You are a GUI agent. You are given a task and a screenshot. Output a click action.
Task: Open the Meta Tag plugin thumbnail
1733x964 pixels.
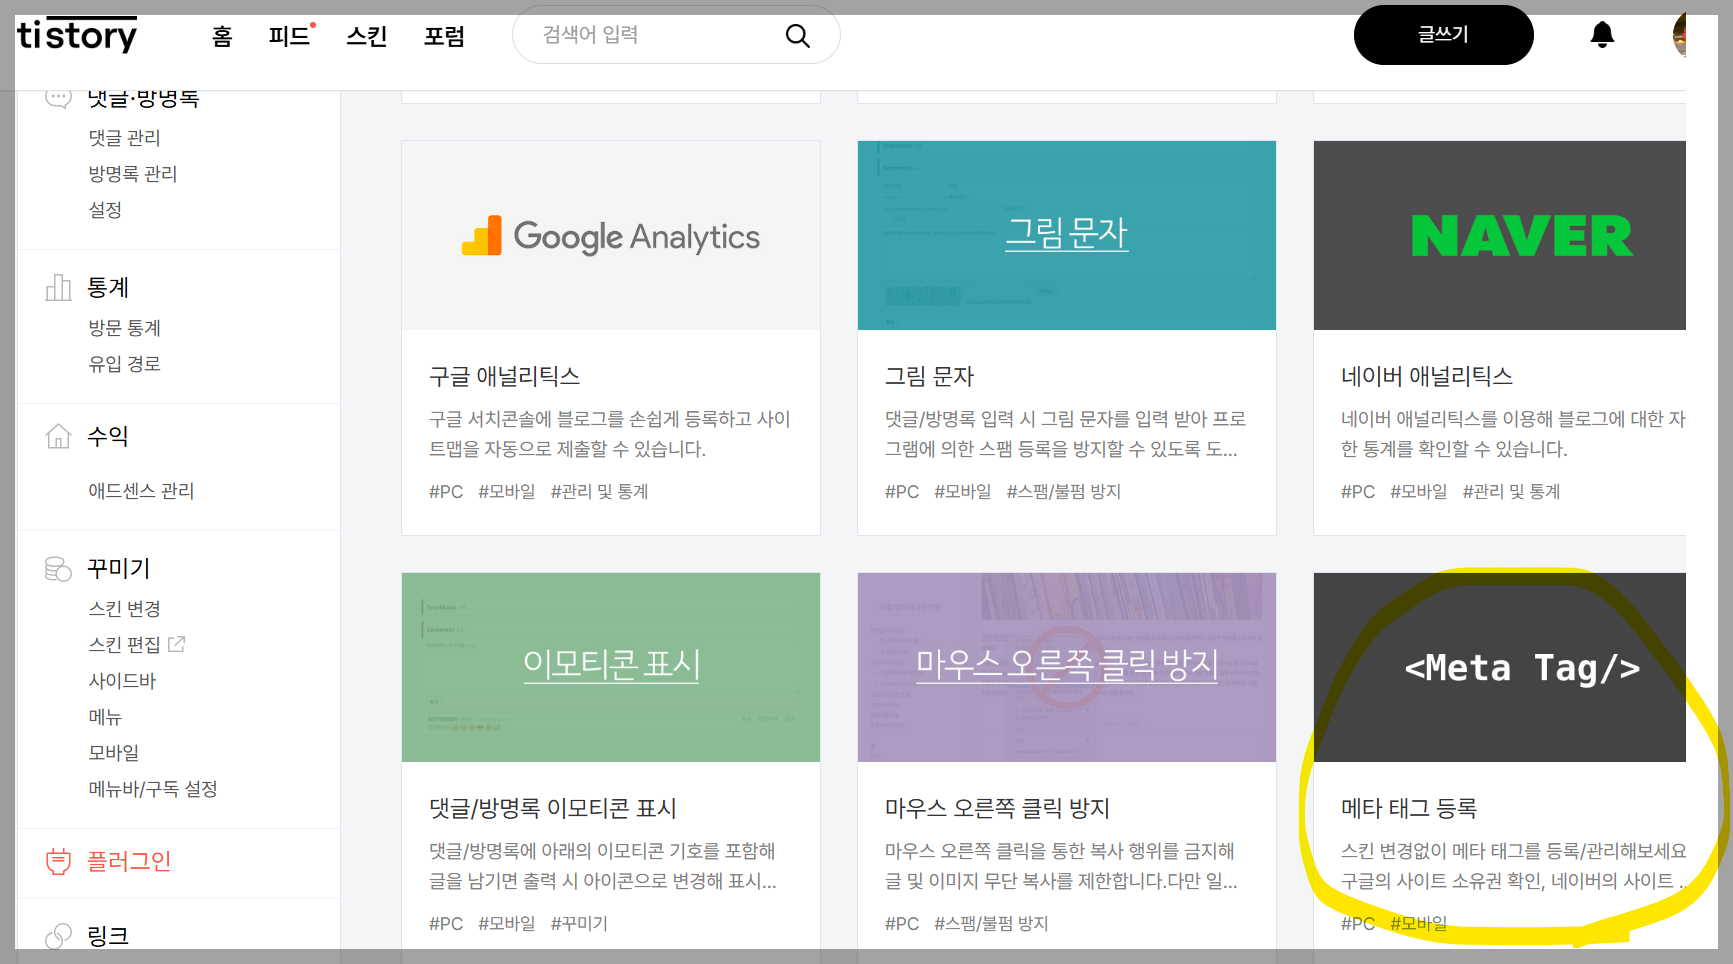[1500, 667]
